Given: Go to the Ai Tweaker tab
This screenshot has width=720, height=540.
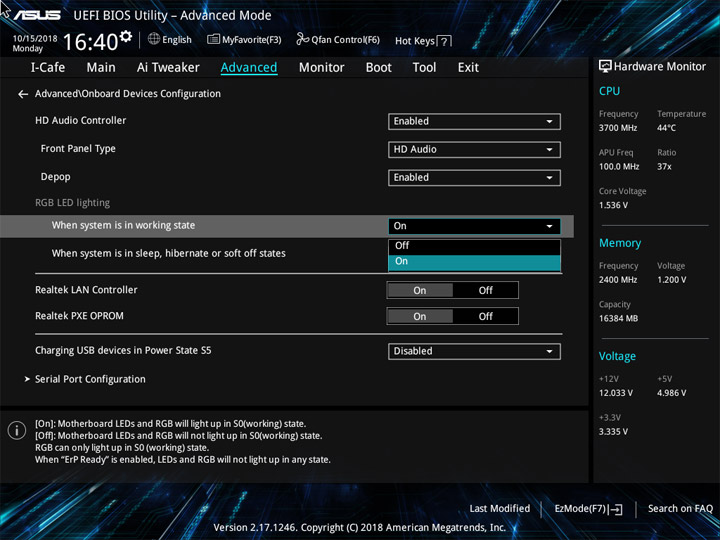Looking at the screenshot, I should pos(168,68).
